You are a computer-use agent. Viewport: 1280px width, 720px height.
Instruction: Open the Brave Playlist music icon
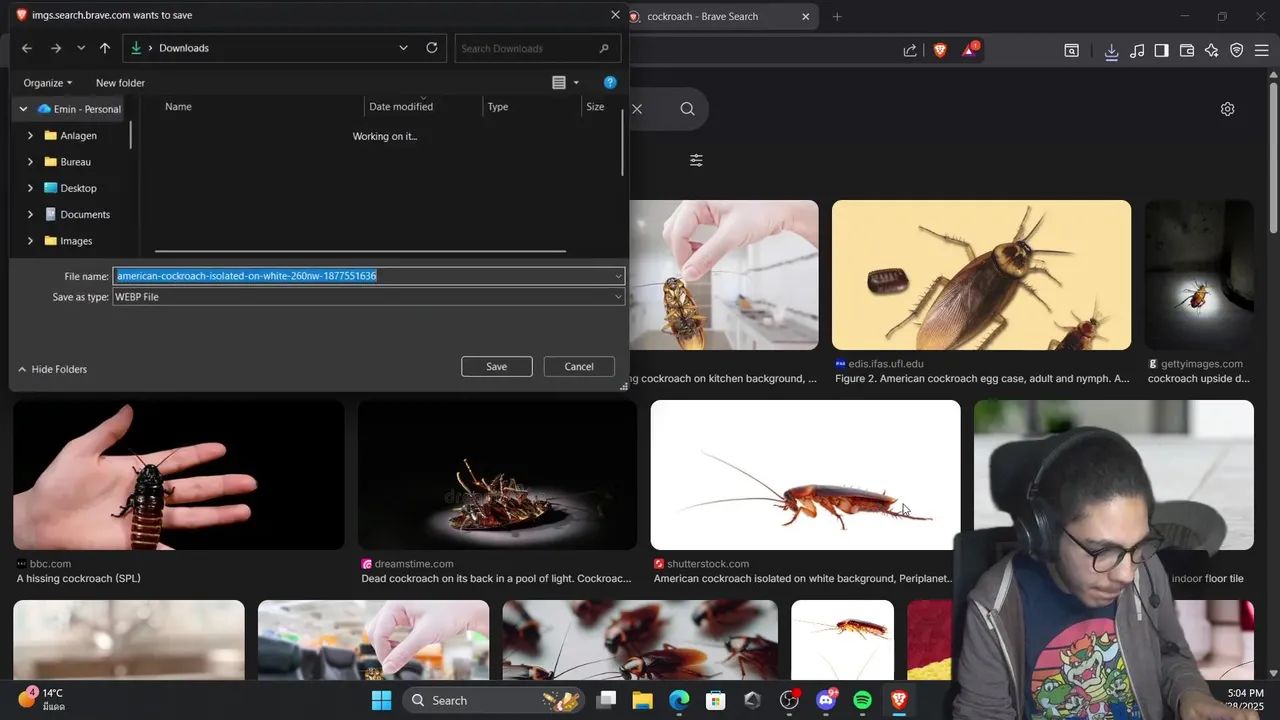pyautogui.click(x=1137, y=50)
